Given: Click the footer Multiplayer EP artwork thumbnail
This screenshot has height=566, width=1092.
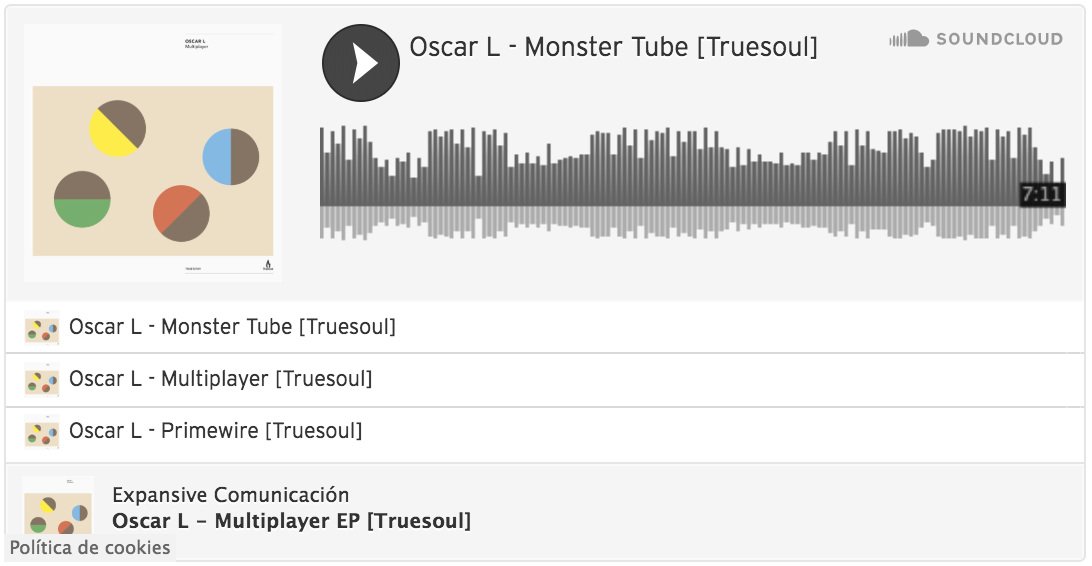Looking at the screenshot, I should tap(58, 505).
